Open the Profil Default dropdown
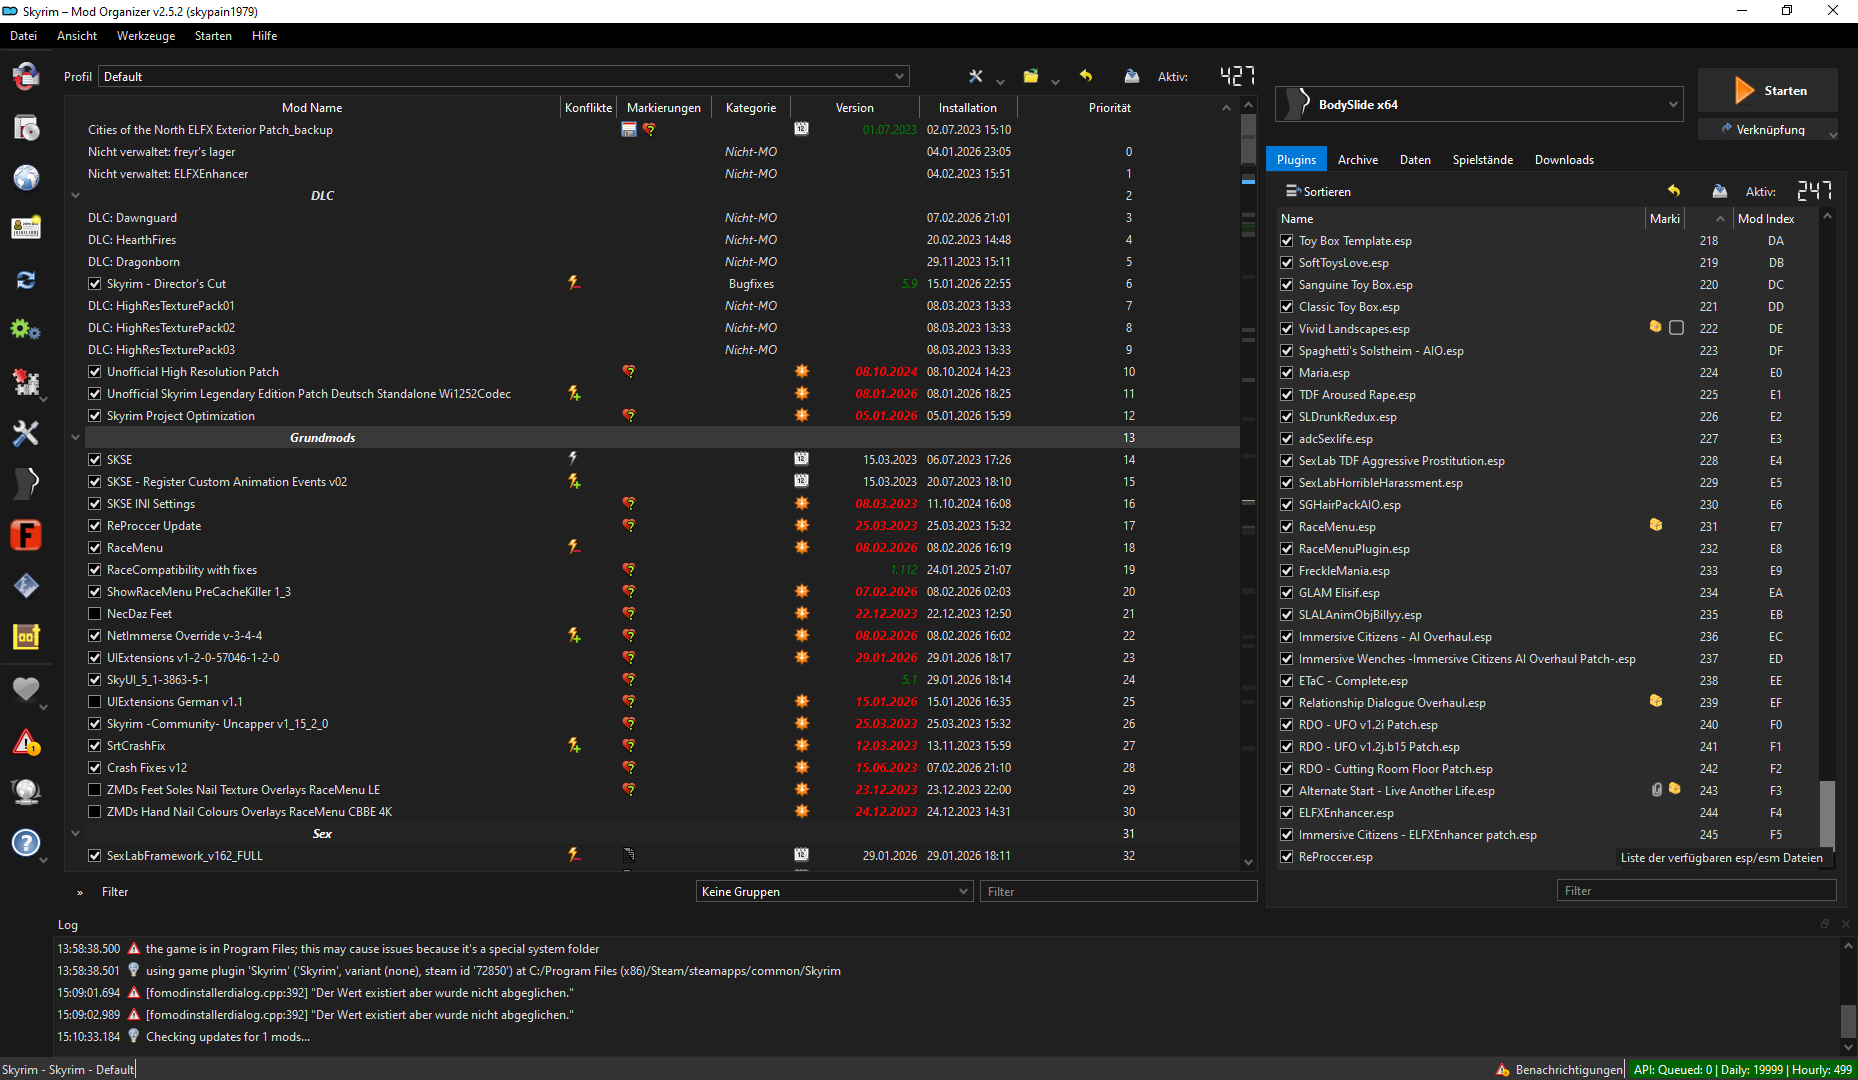This screenshot has height=1080, width=1858. pyautogui.click(x=504, y=77)
